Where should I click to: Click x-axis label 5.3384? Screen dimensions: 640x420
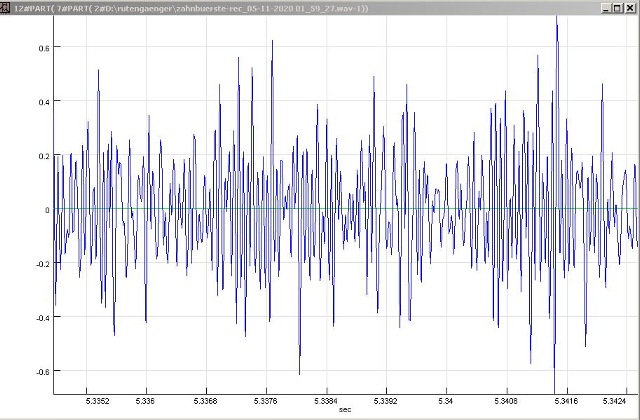coord(326,401)
